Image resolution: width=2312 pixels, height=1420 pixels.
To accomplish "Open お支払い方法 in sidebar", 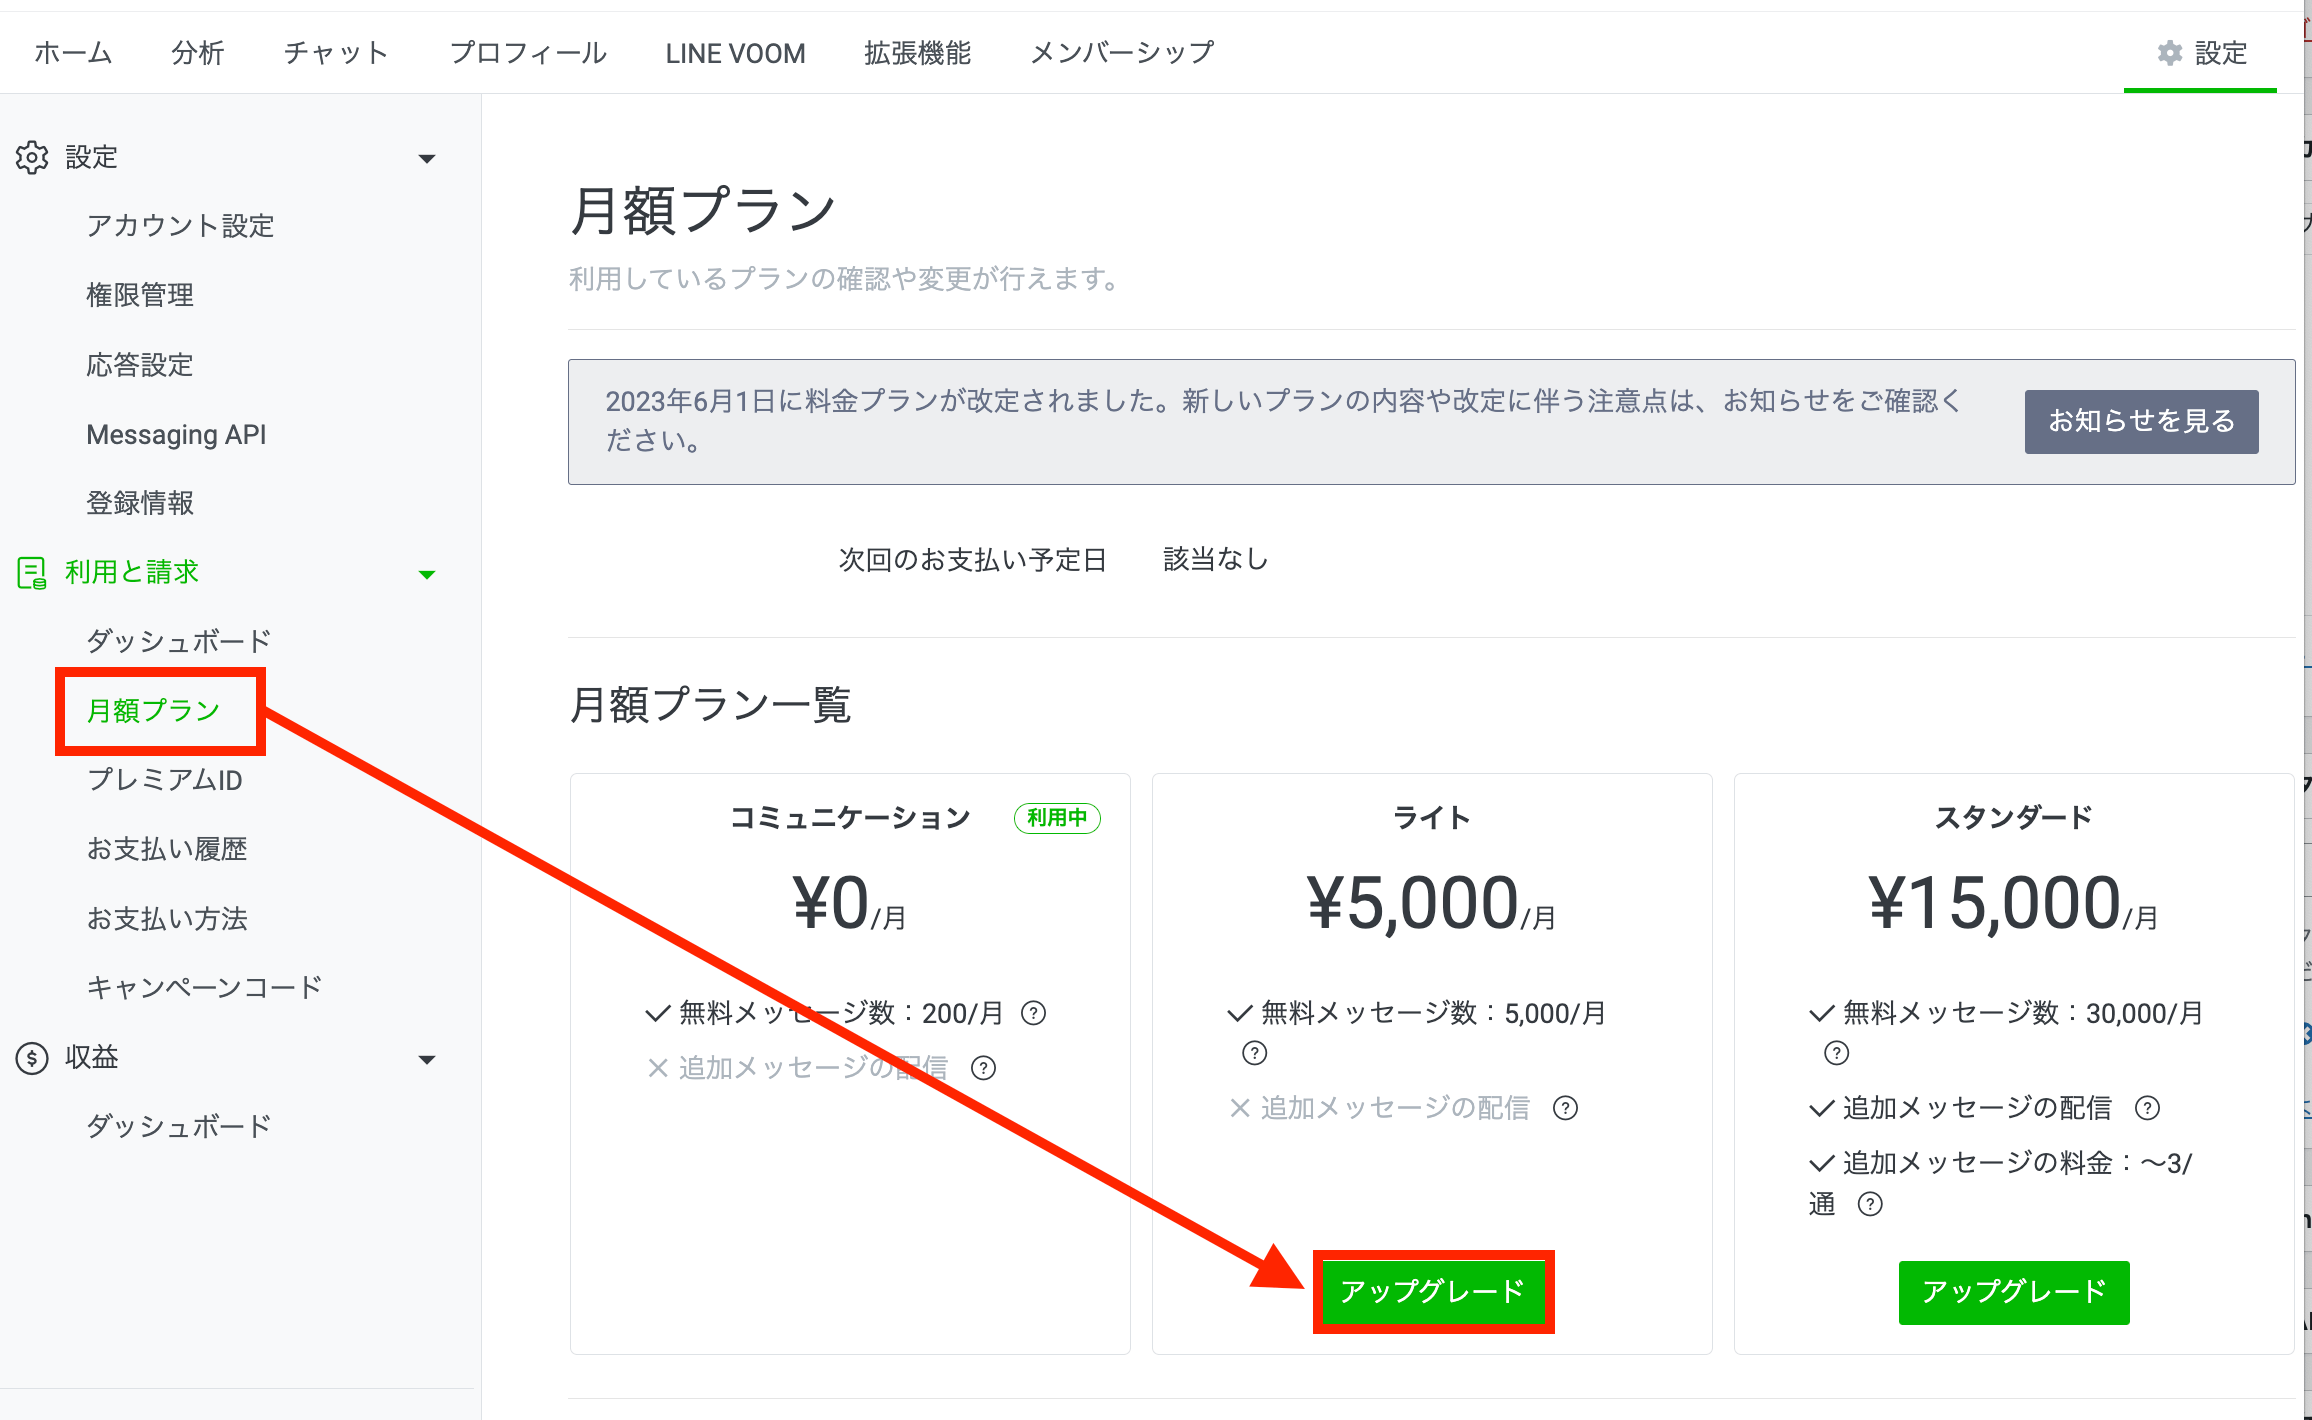I will pos(167,918).
